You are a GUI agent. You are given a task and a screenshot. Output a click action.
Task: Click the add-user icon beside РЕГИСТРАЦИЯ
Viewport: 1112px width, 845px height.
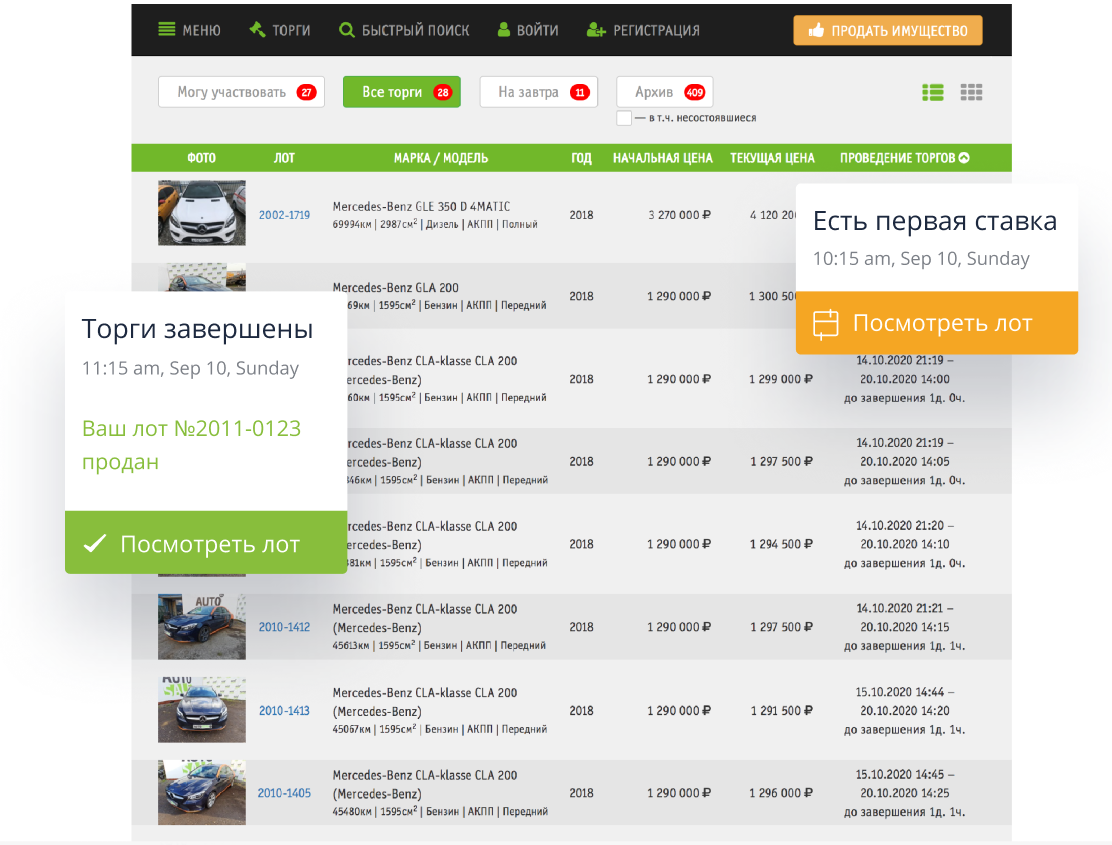pos(596,30)
